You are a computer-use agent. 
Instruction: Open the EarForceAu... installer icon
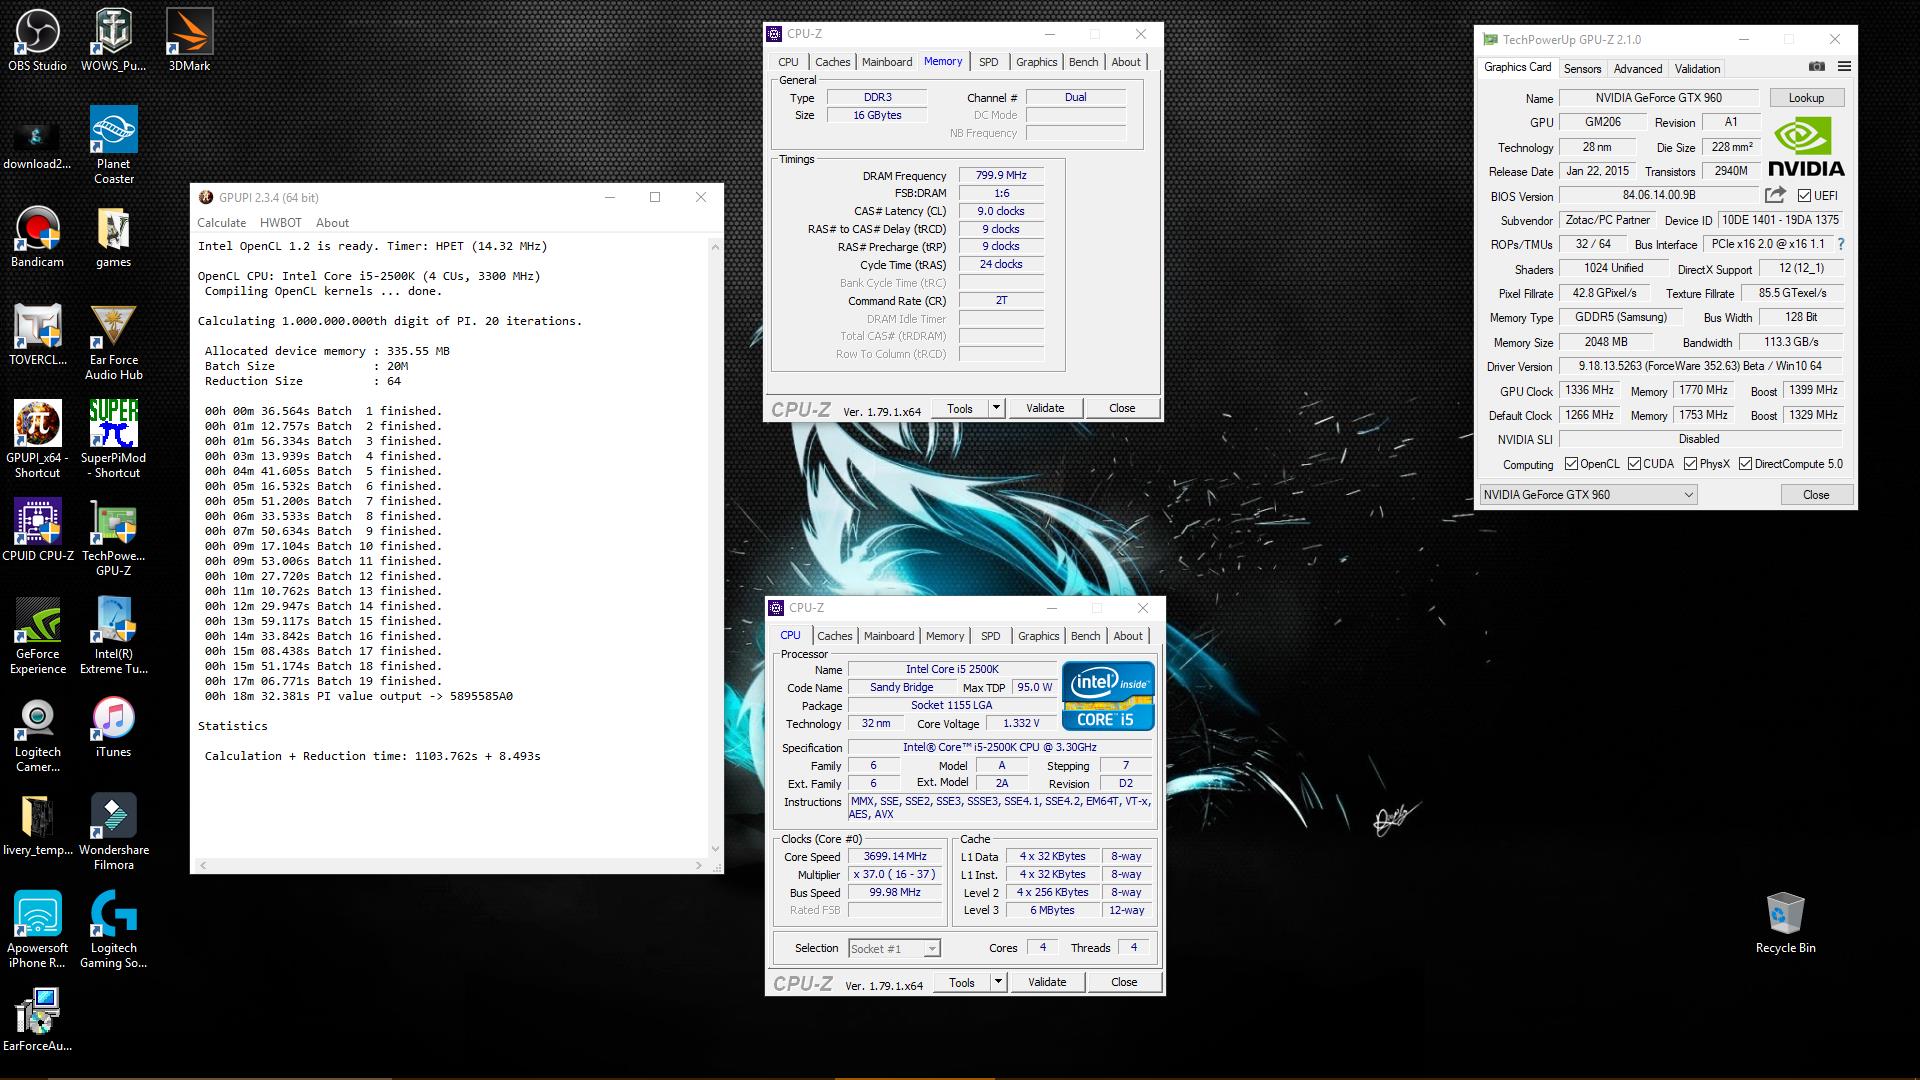point(37,1020)
